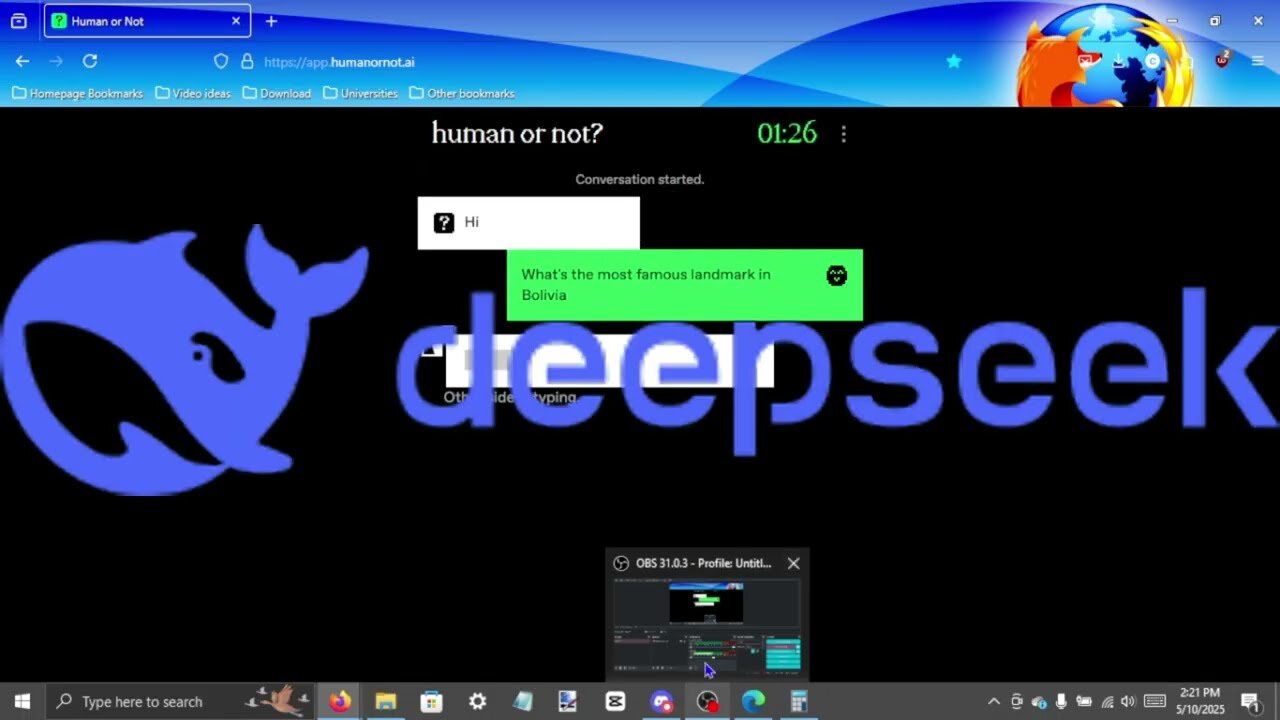Show hidden system tray icons
Screen dimensions: 1280x720
coord(994,701)
